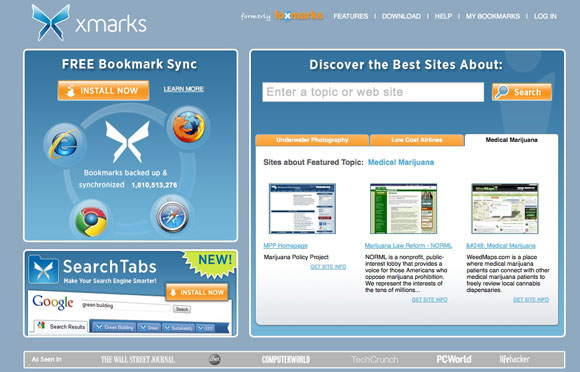Screen dimensions: 580x372
Task: Click the PCWorld logo
Action: pyautogui.click(x=454, y=359)
